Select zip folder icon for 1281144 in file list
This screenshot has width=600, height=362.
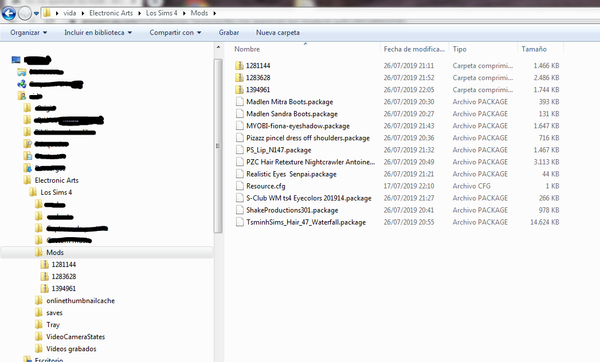click(240, 65)
